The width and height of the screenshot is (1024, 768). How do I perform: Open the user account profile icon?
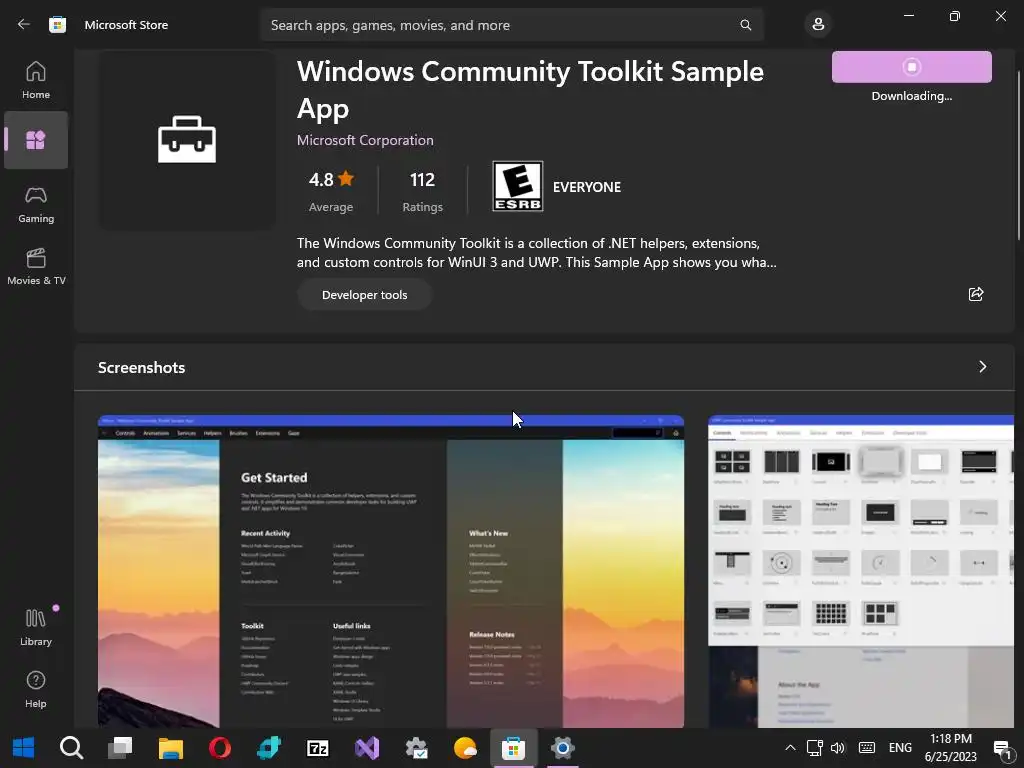[x=818, y=25]
